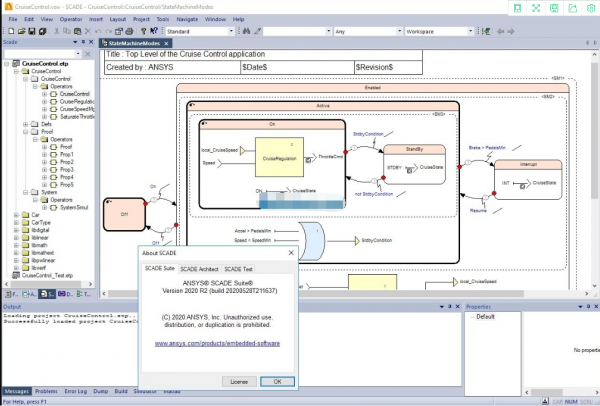
Task: Expand the libdigital folder
Action: click(x=16, y=230)
